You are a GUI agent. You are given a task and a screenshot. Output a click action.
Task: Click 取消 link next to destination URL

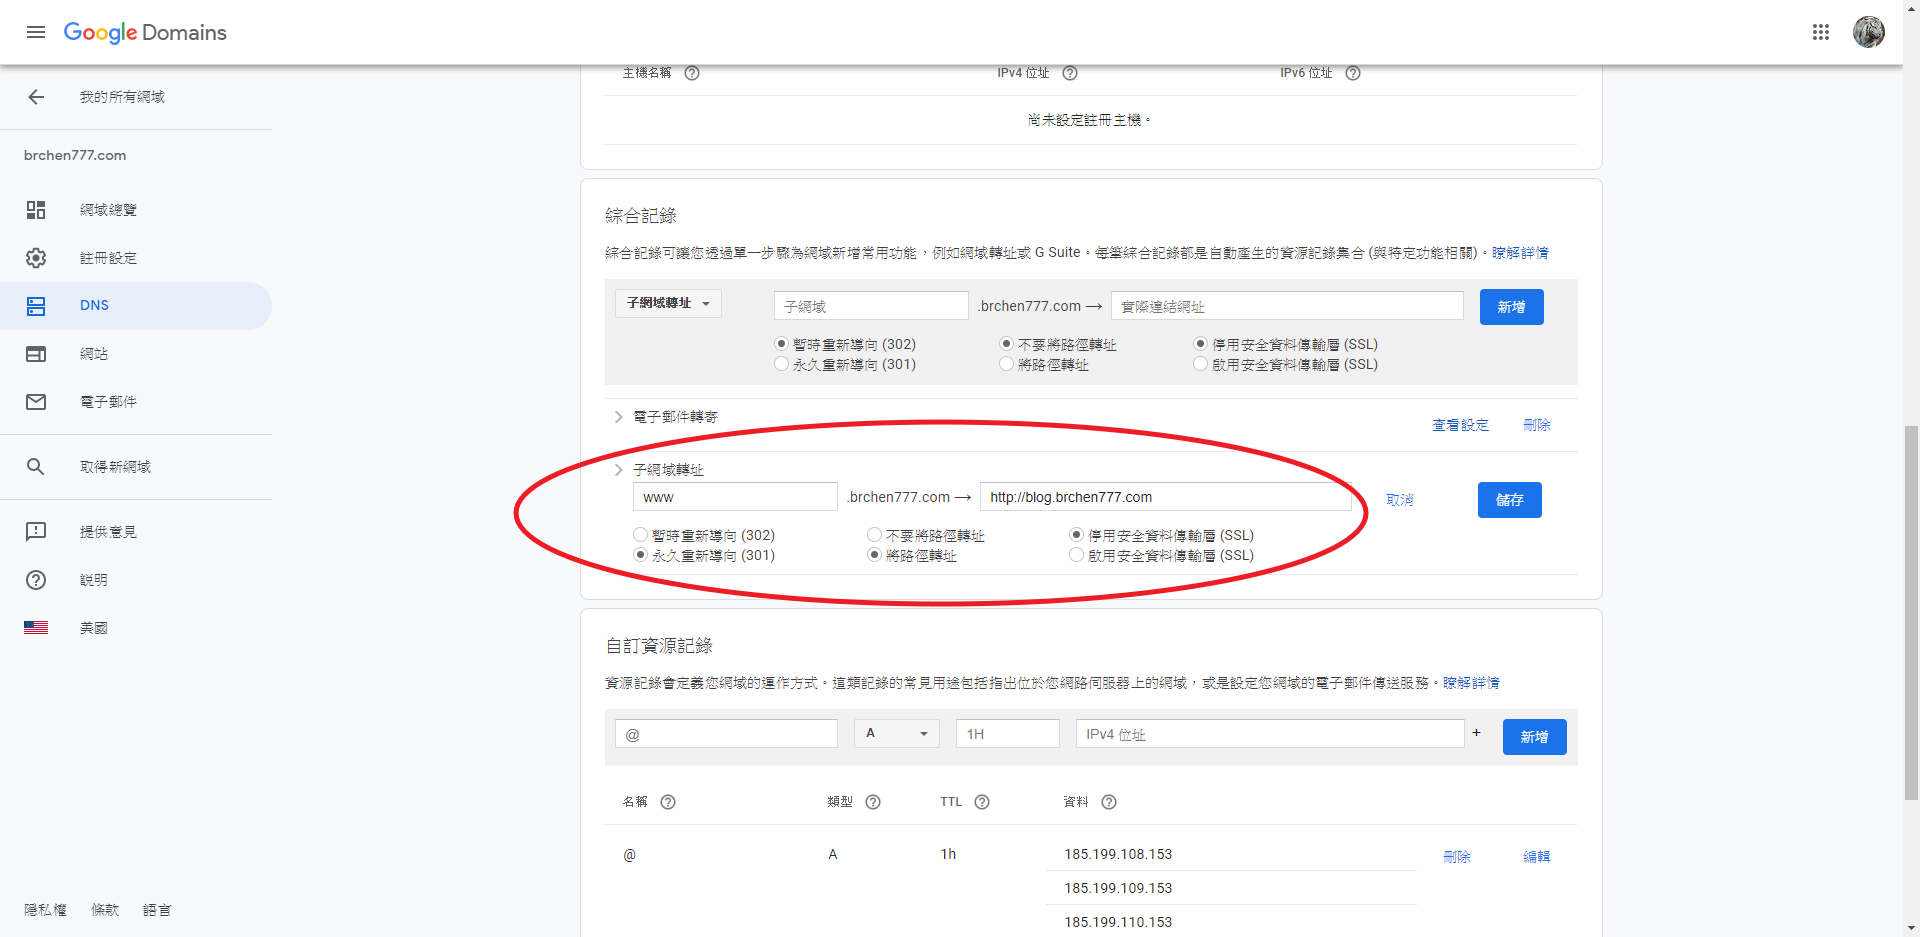point(1399,500)
